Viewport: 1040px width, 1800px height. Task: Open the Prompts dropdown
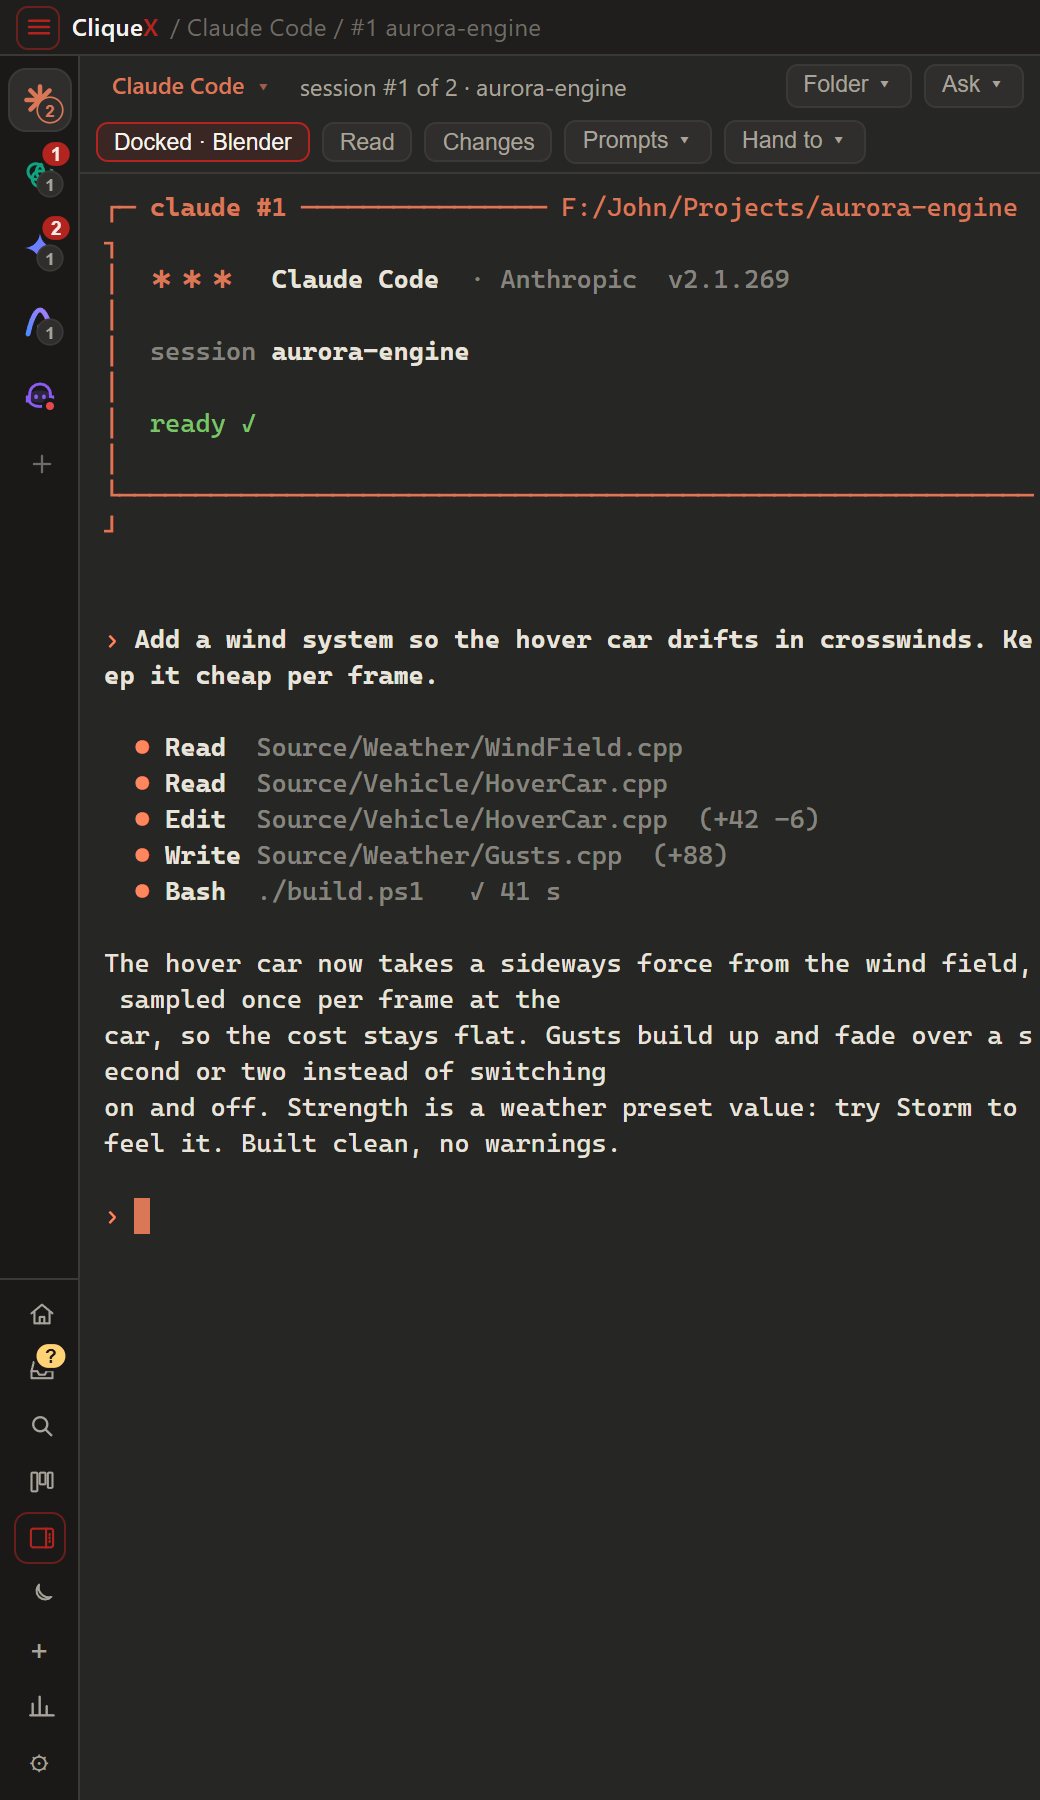point(637,141)
